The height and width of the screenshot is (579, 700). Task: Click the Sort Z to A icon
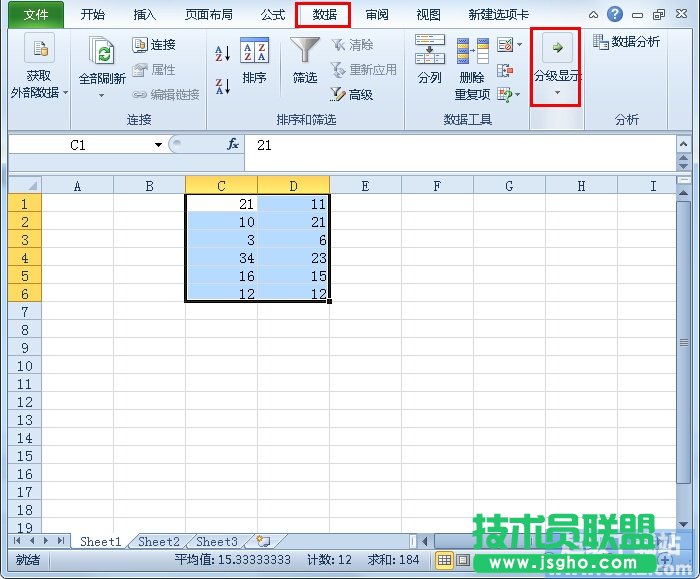222,86
